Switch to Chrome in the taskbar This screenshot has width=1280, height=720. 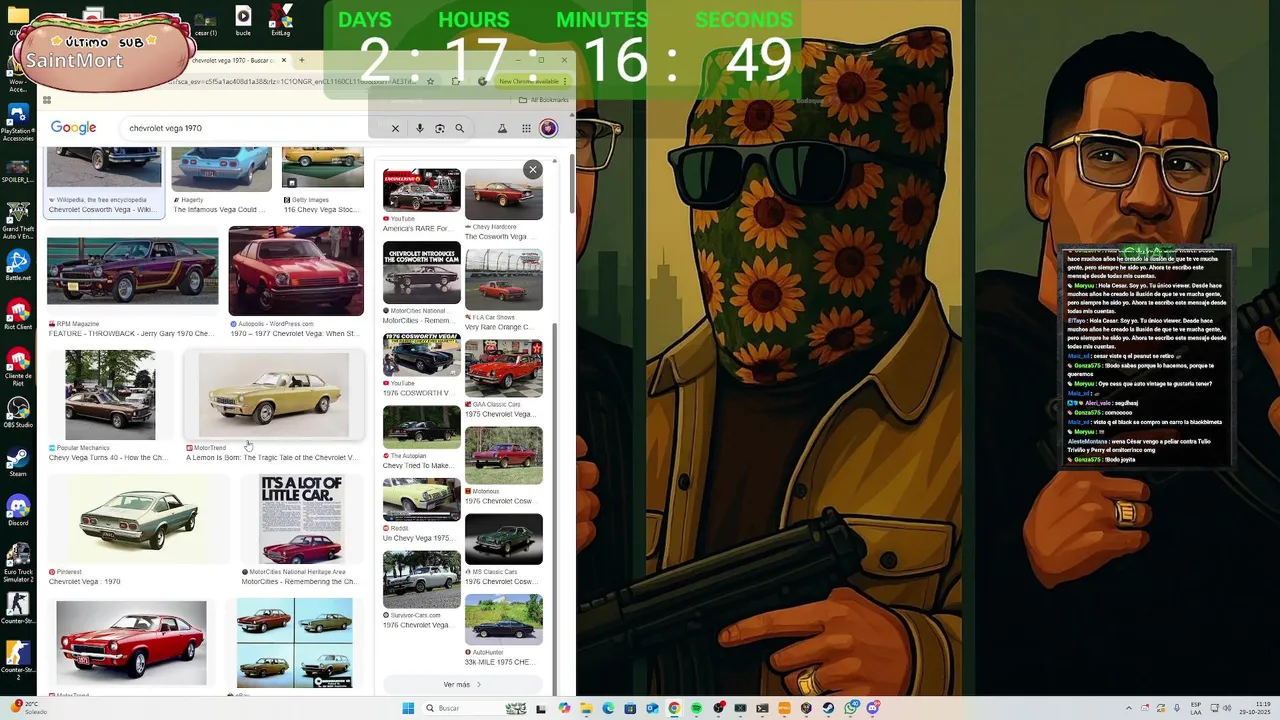point(674,708)
